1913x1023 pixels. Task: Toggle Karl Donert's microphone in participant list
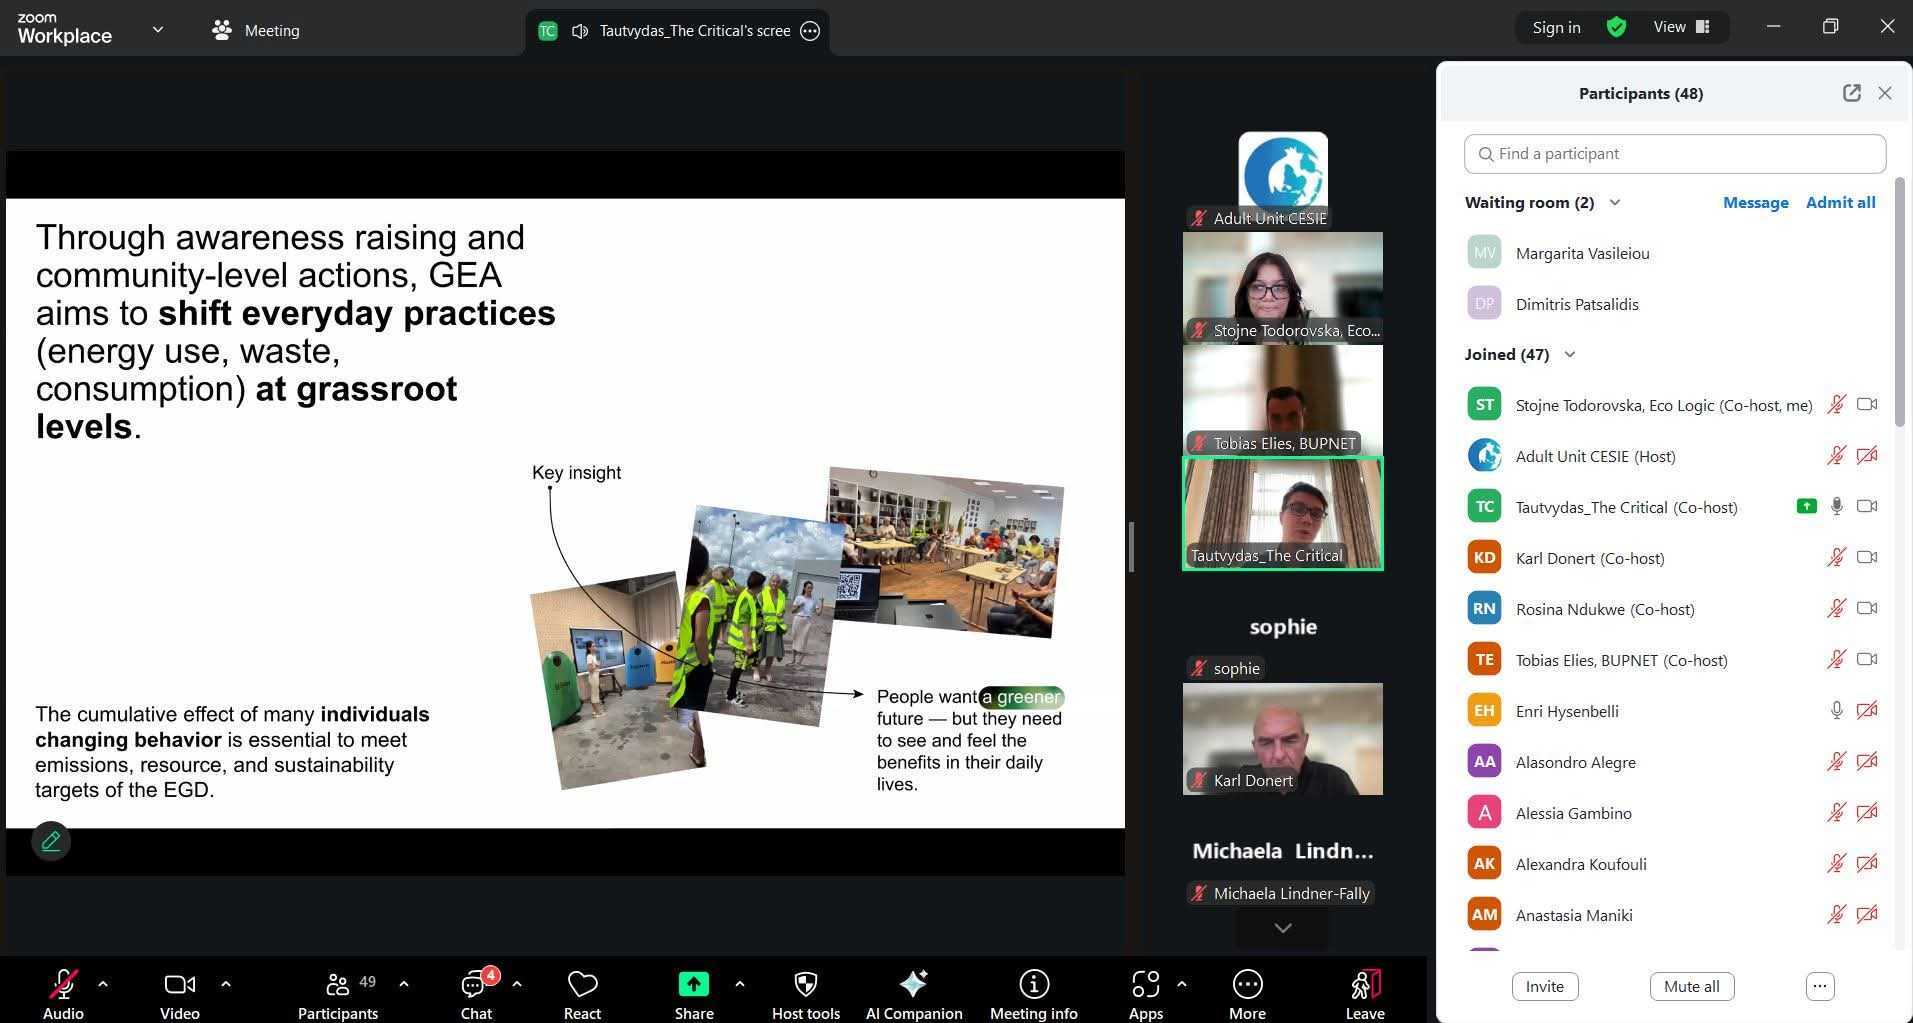coord(1836,558)
